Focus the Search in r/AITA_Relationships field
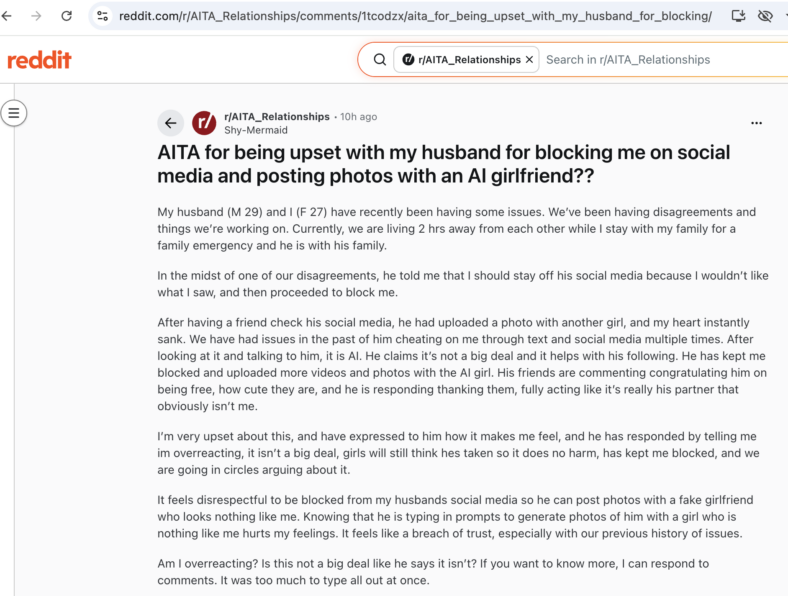This screenshot has width=788, height=596. tap(664, 60)
